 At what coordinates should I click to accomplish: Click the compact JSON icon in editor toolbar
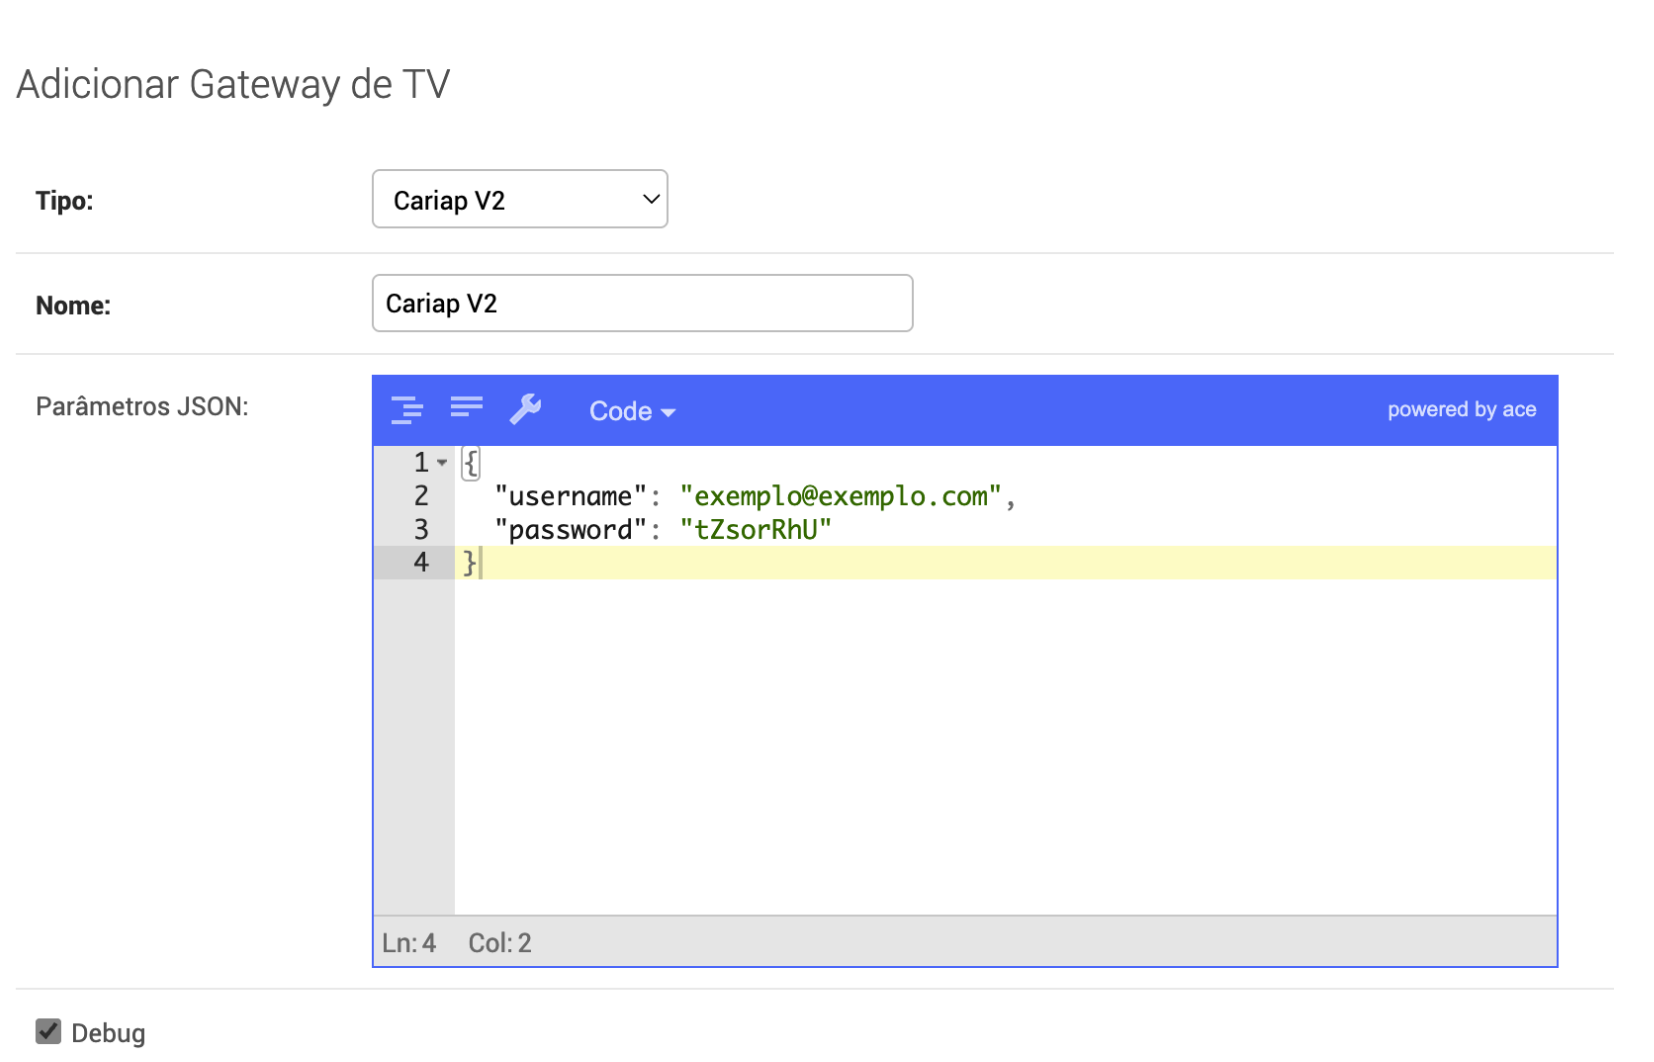[x=466, y=407]
